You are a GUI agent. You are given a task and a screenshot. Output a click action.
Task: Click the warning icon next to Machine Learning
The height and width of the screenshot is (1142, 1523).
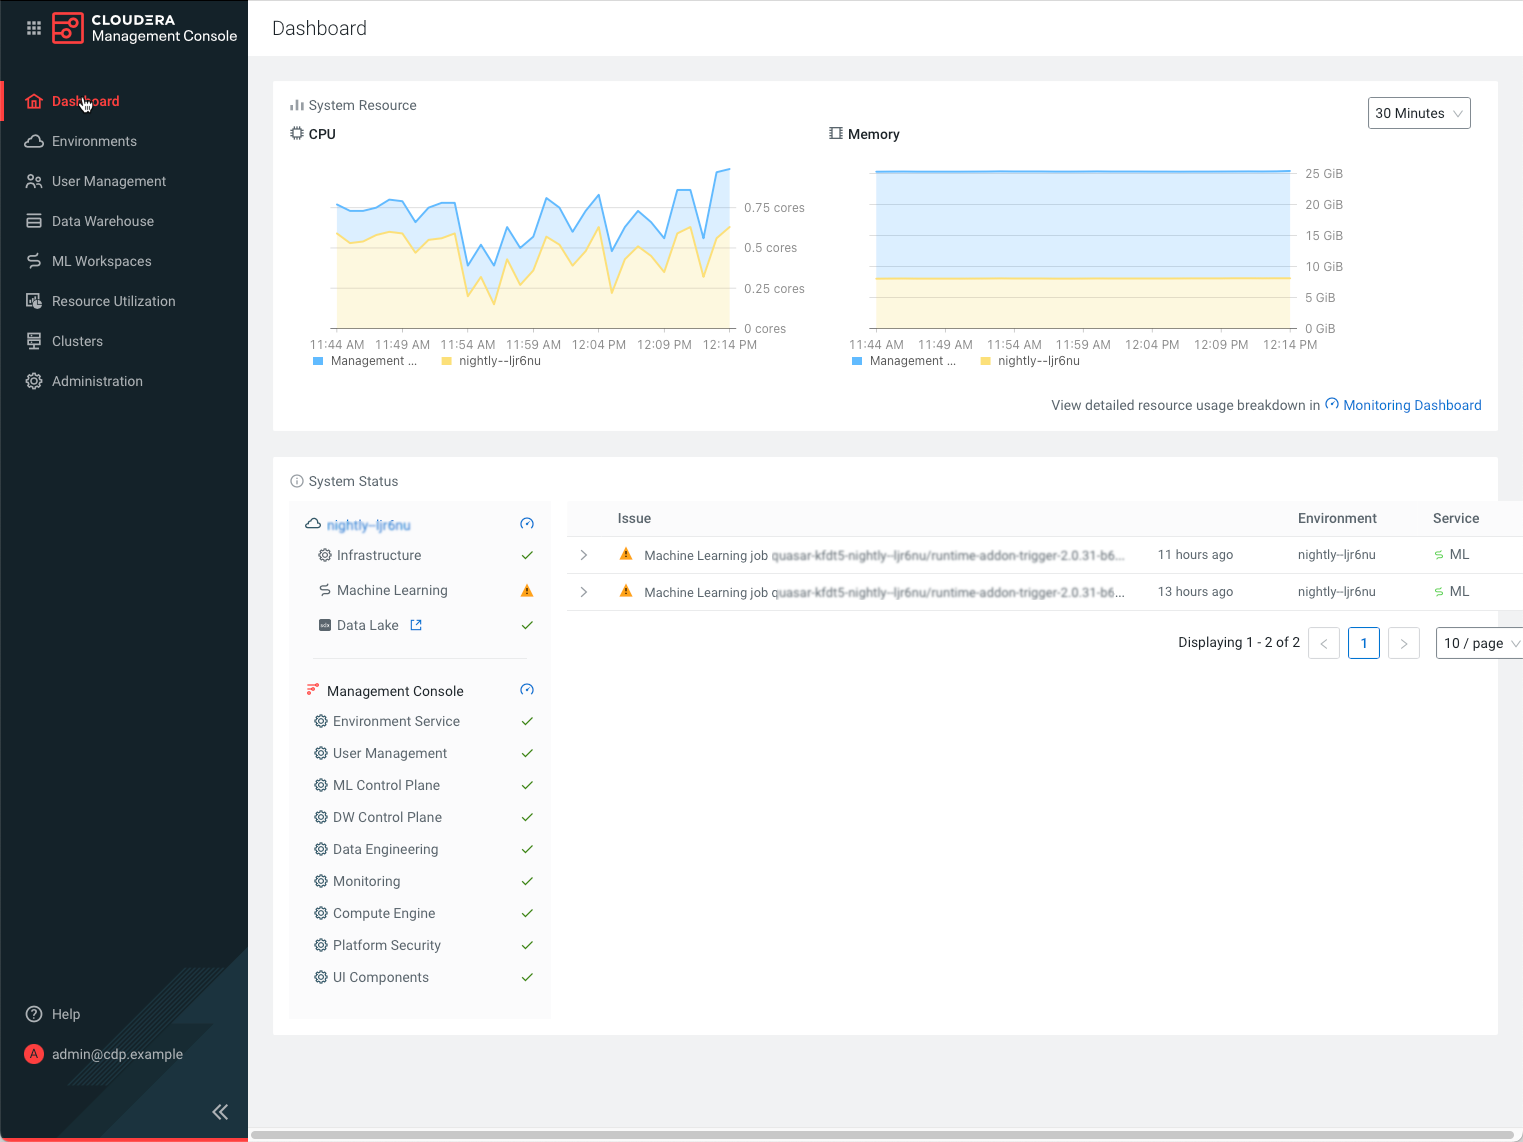pos(526,590)
